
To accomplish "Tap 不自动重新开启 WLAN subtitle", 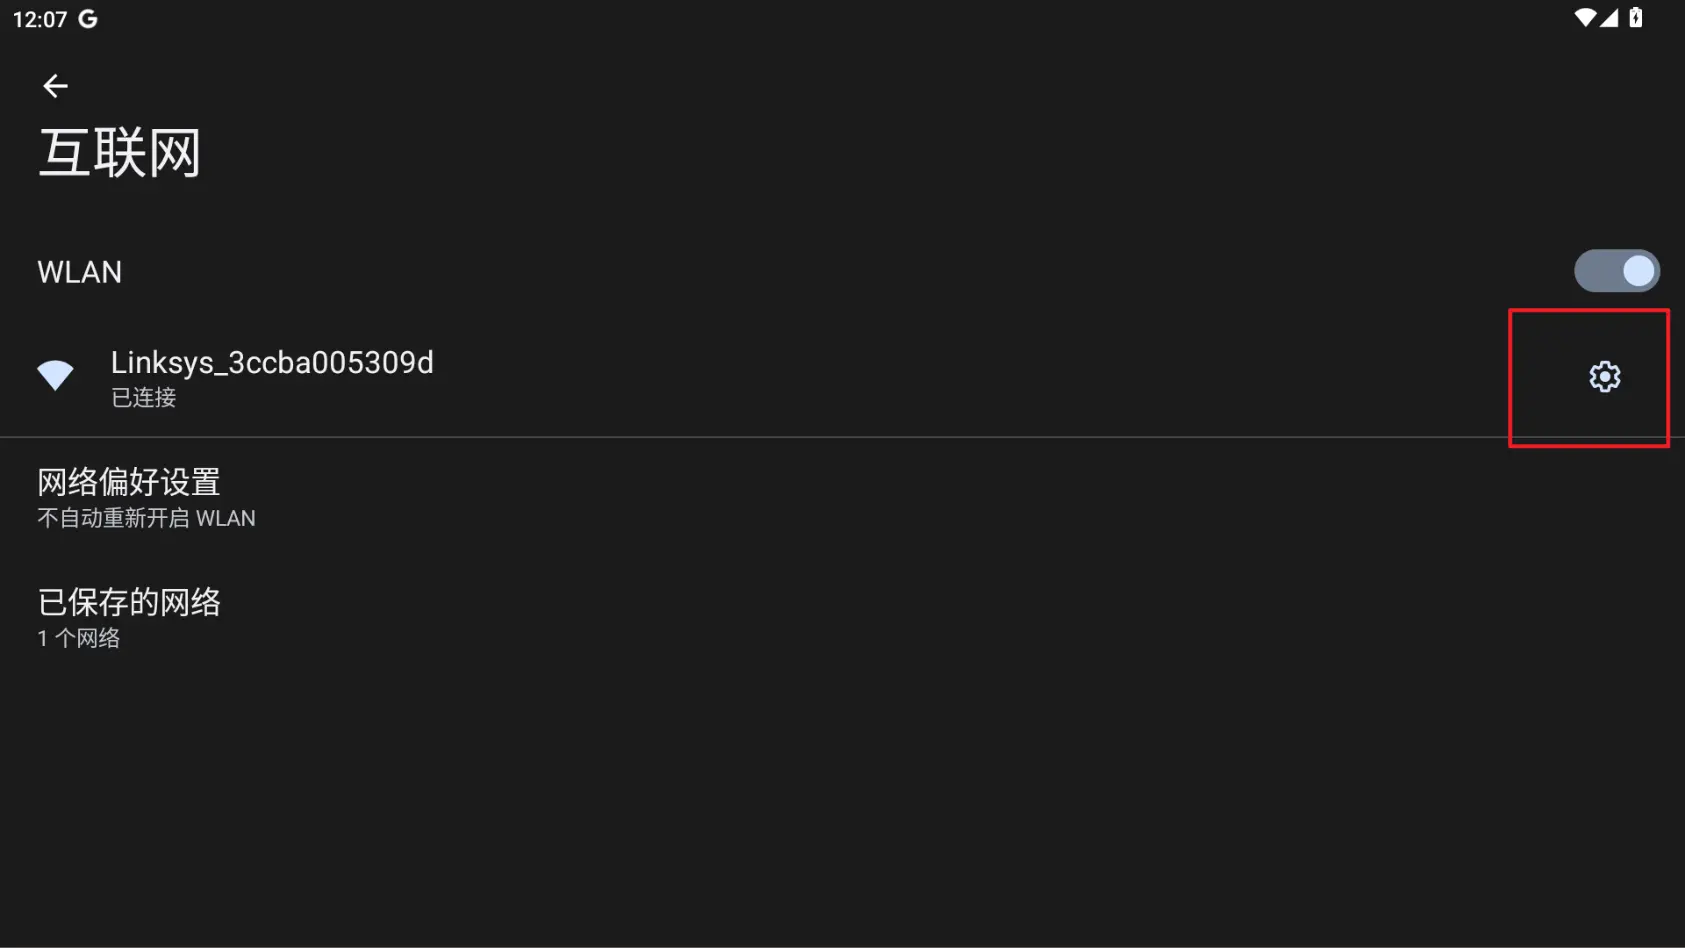I will tap(146, 518).
